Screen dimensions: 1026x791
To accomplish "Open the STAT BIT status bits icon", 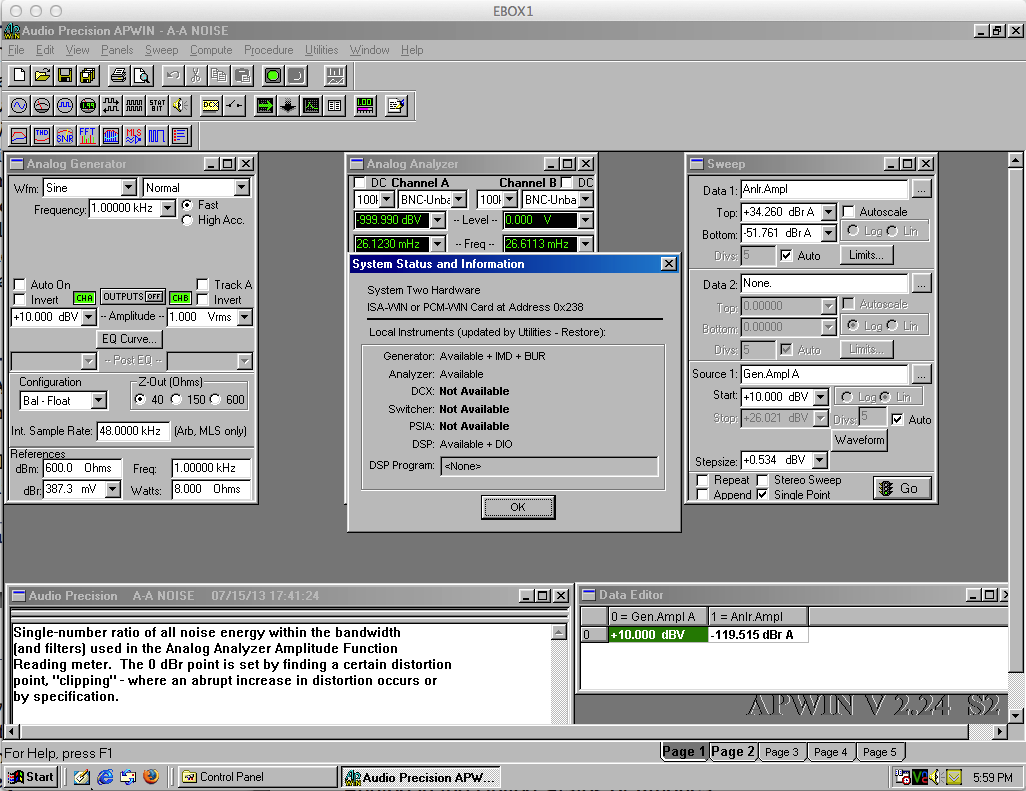I will [157, 105].
